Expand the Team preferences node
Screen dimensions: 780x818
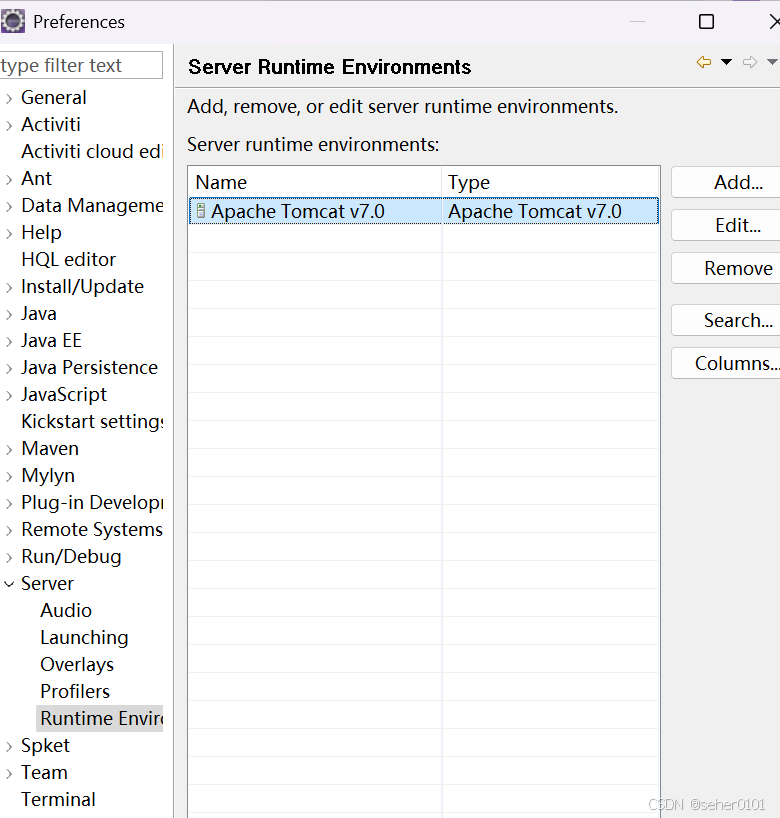click(x=9, y=774)
